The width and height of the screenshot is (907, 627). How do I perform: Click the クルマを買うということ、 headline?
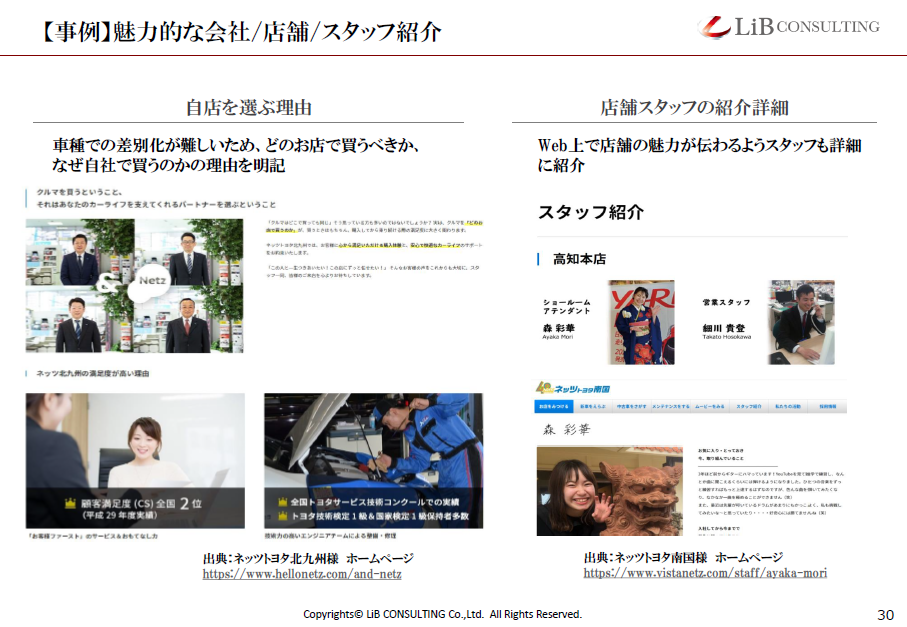pos(79,192)
